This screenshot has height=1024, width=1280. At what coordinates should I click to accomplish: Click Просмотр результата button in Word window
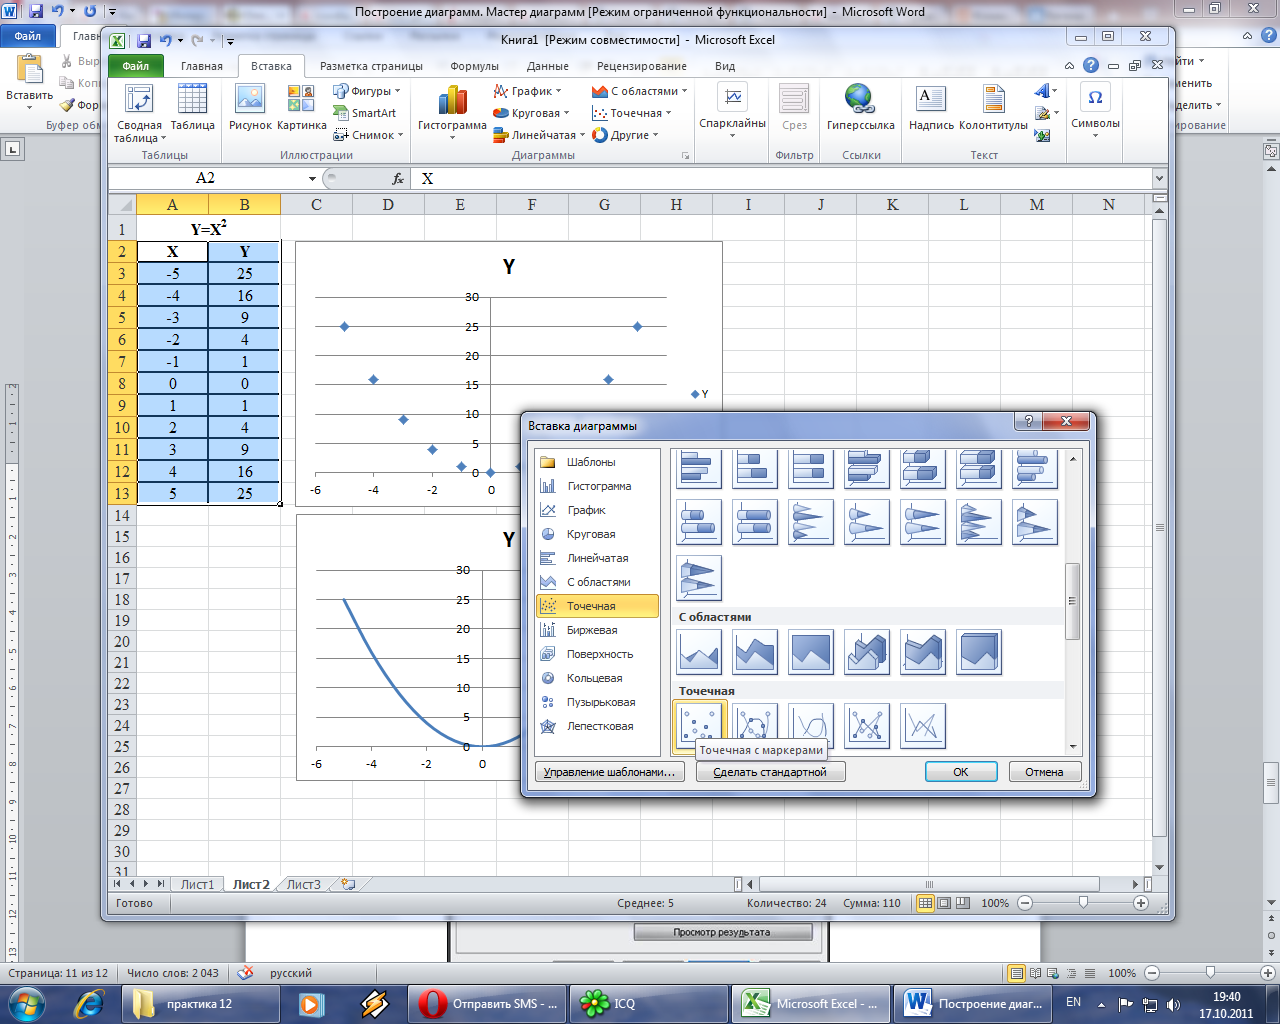click(x=722, y=932)
